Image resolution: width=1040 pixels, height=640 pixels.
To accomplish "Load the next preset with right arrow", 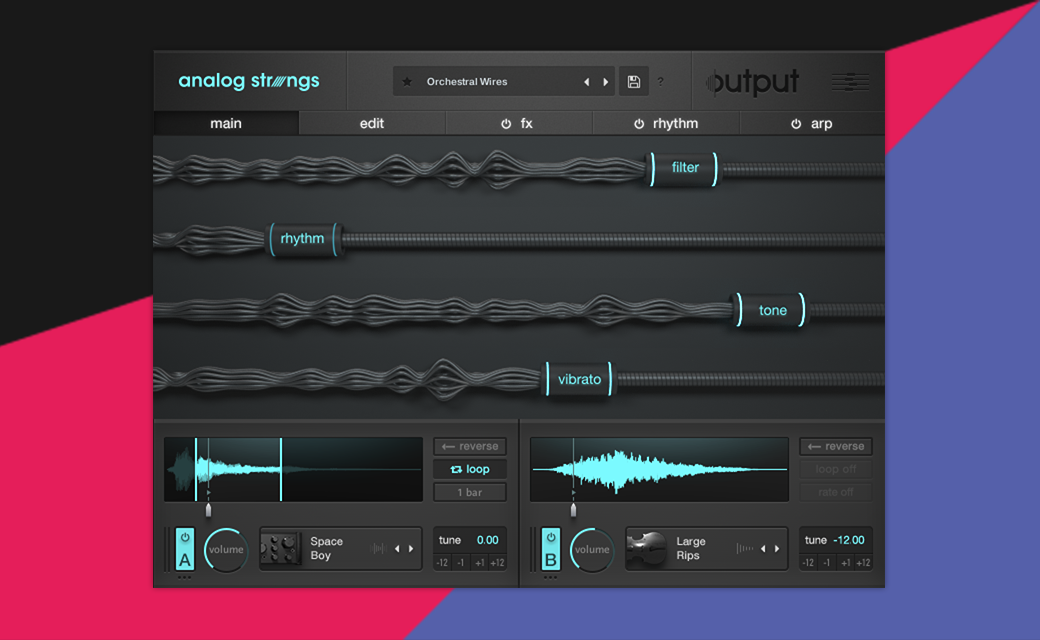I will [x=606, y=82].
